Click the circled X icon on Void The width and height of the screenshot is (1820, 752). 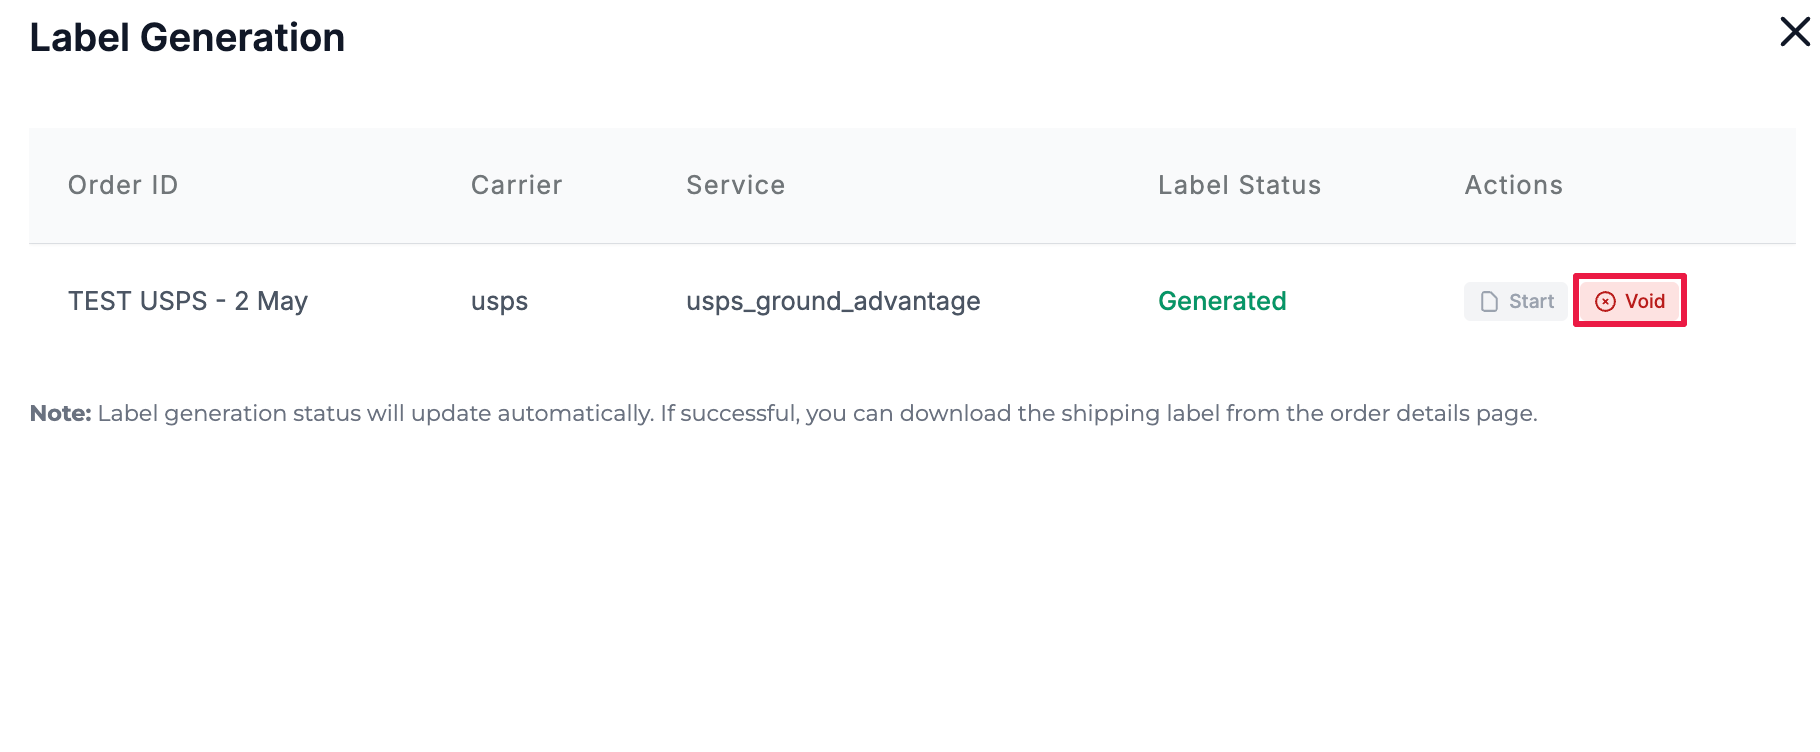pyautogui.click(x=1605, y=302)
